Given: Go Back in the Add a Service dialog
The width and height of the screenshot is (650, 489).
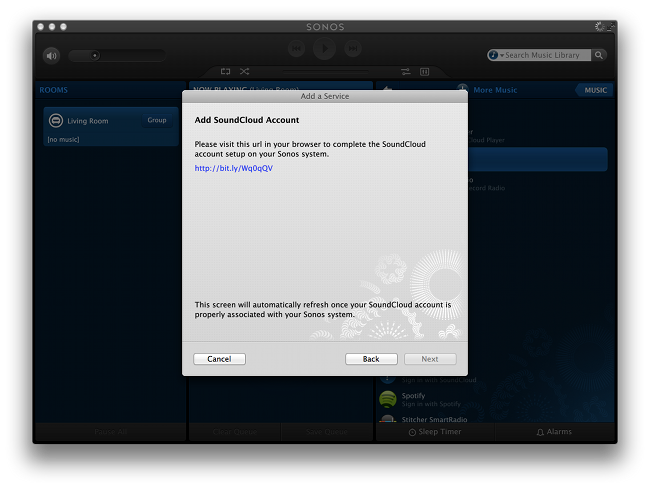Looking at the screenshot, I should click(x=371, y=359).
